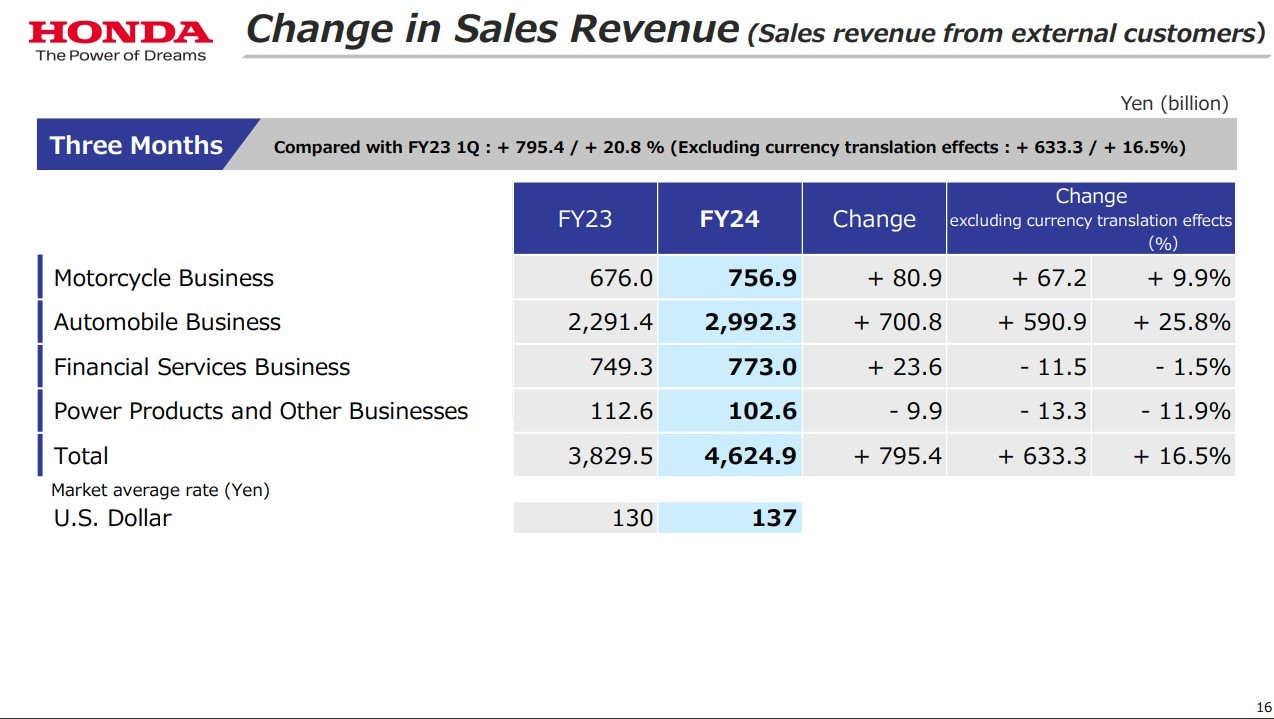Click the U.S. Dollar FY23 rate 130
The image size is (1274, 719).
click(x=632, y=518)
